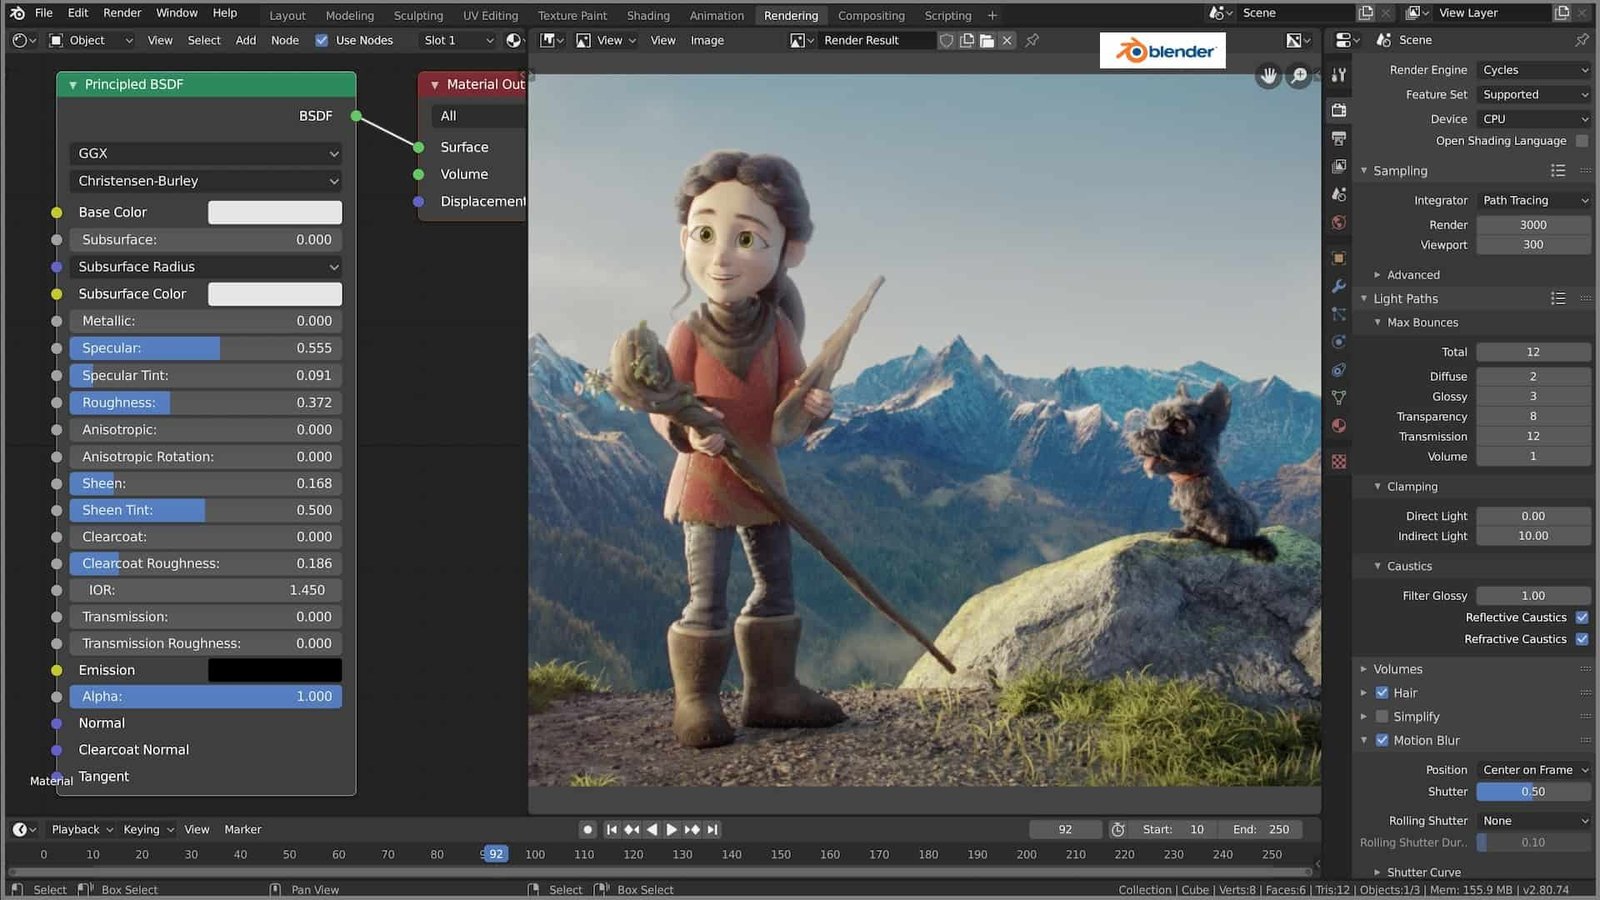Switch to the Compositing workspace tab
This screenshot has width=1600, height=900.
point(871,15)
